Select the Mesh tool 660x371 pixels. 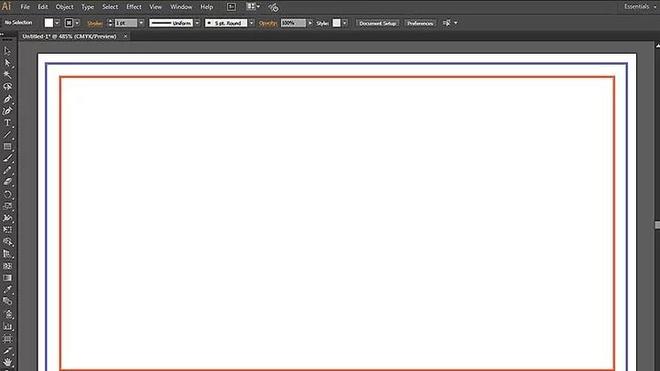click(7, 266)
